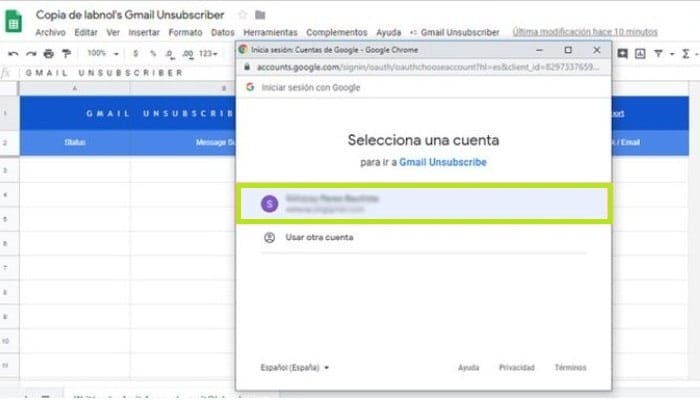Expand filter views dropdown arrow

click(x=672, y=54)
